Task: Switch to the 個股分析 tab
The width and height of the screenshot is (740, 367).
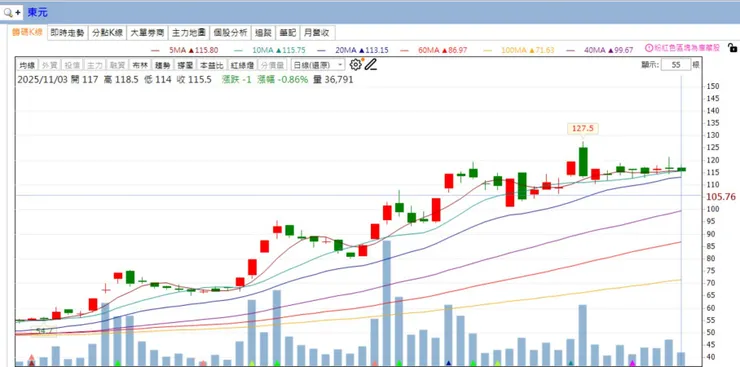Action: (230, 33)
